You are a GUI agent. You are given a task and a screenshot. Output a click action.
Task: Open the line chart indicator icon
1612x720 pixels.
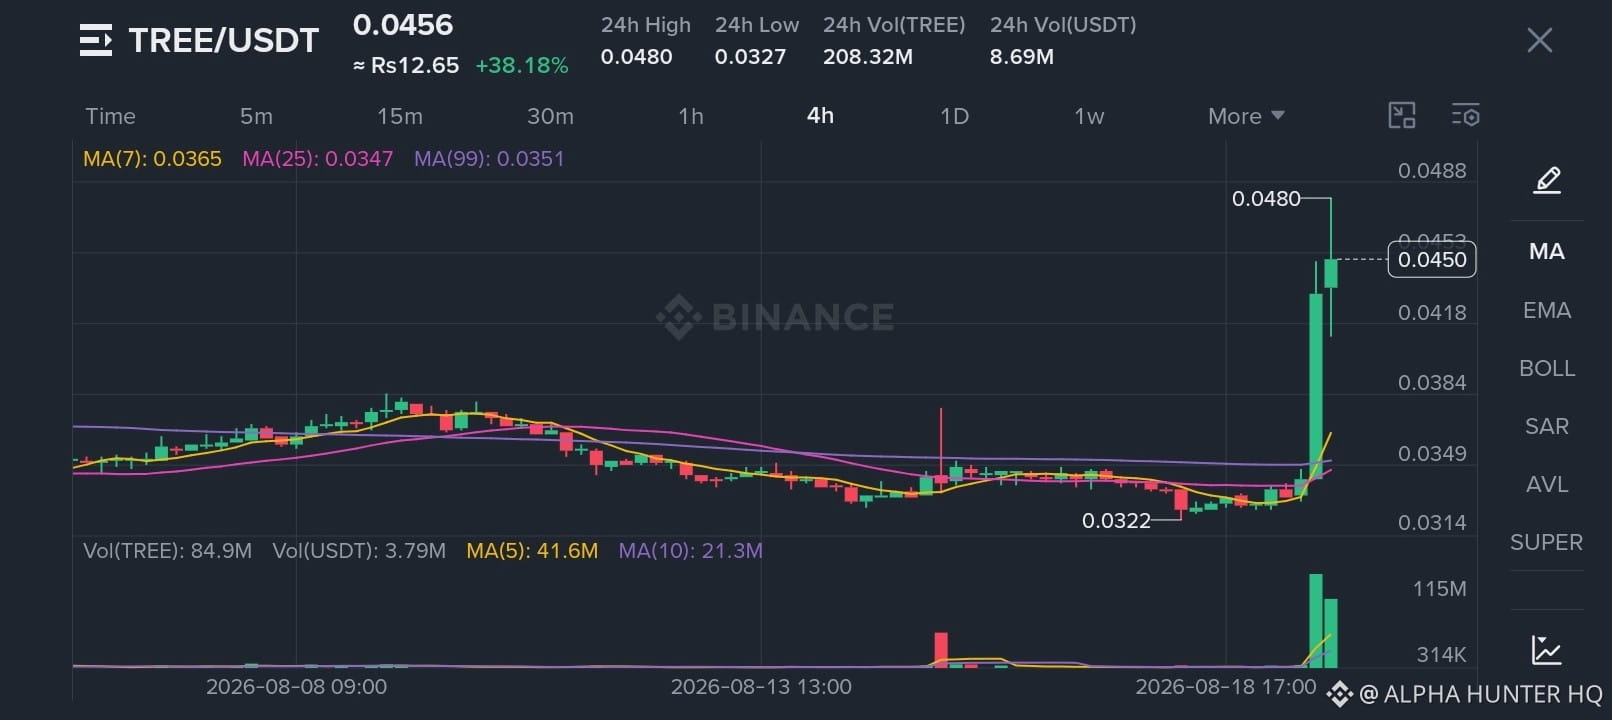1547,650
